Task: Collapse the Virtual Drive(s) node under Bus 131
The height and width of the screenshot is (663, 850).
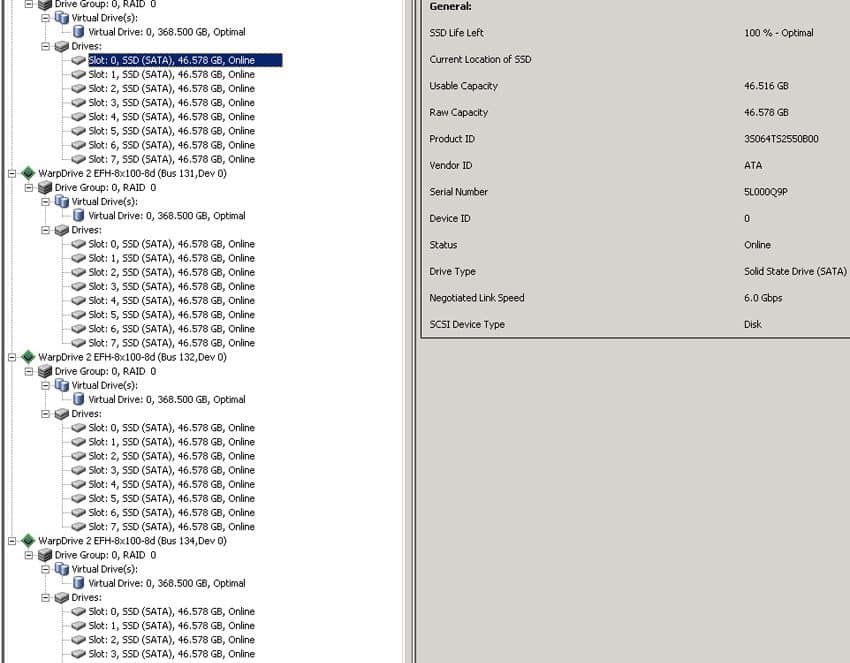Action: point(46,202)
